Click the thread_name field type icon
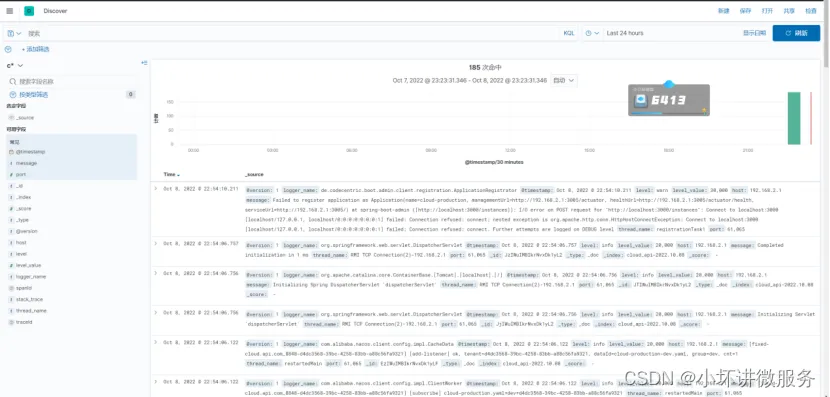This screenshot has height=397, width=830. tap(11, 311)
